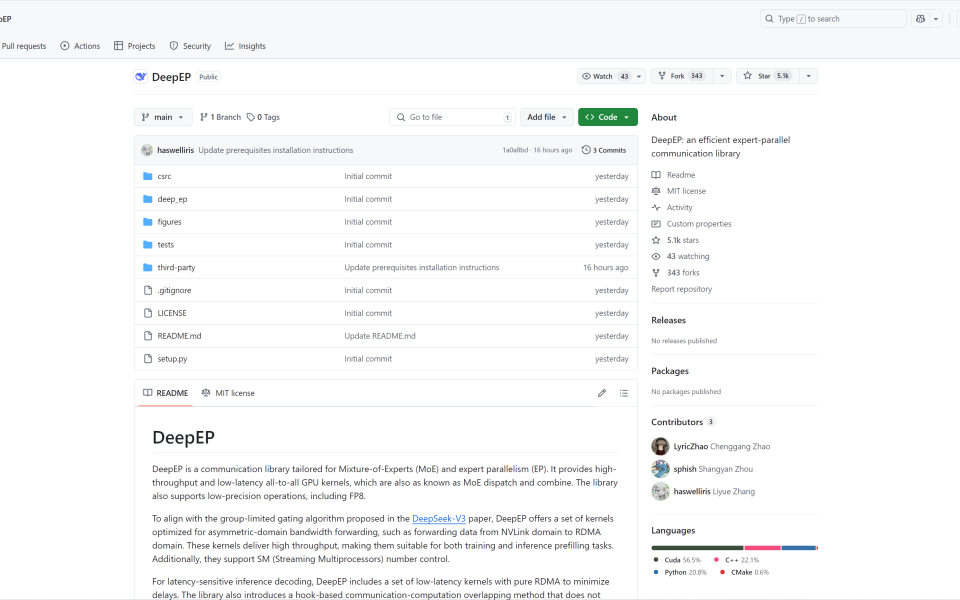Click the csrc folder icon
Screen dimensions: 960x600
[148, 176]
